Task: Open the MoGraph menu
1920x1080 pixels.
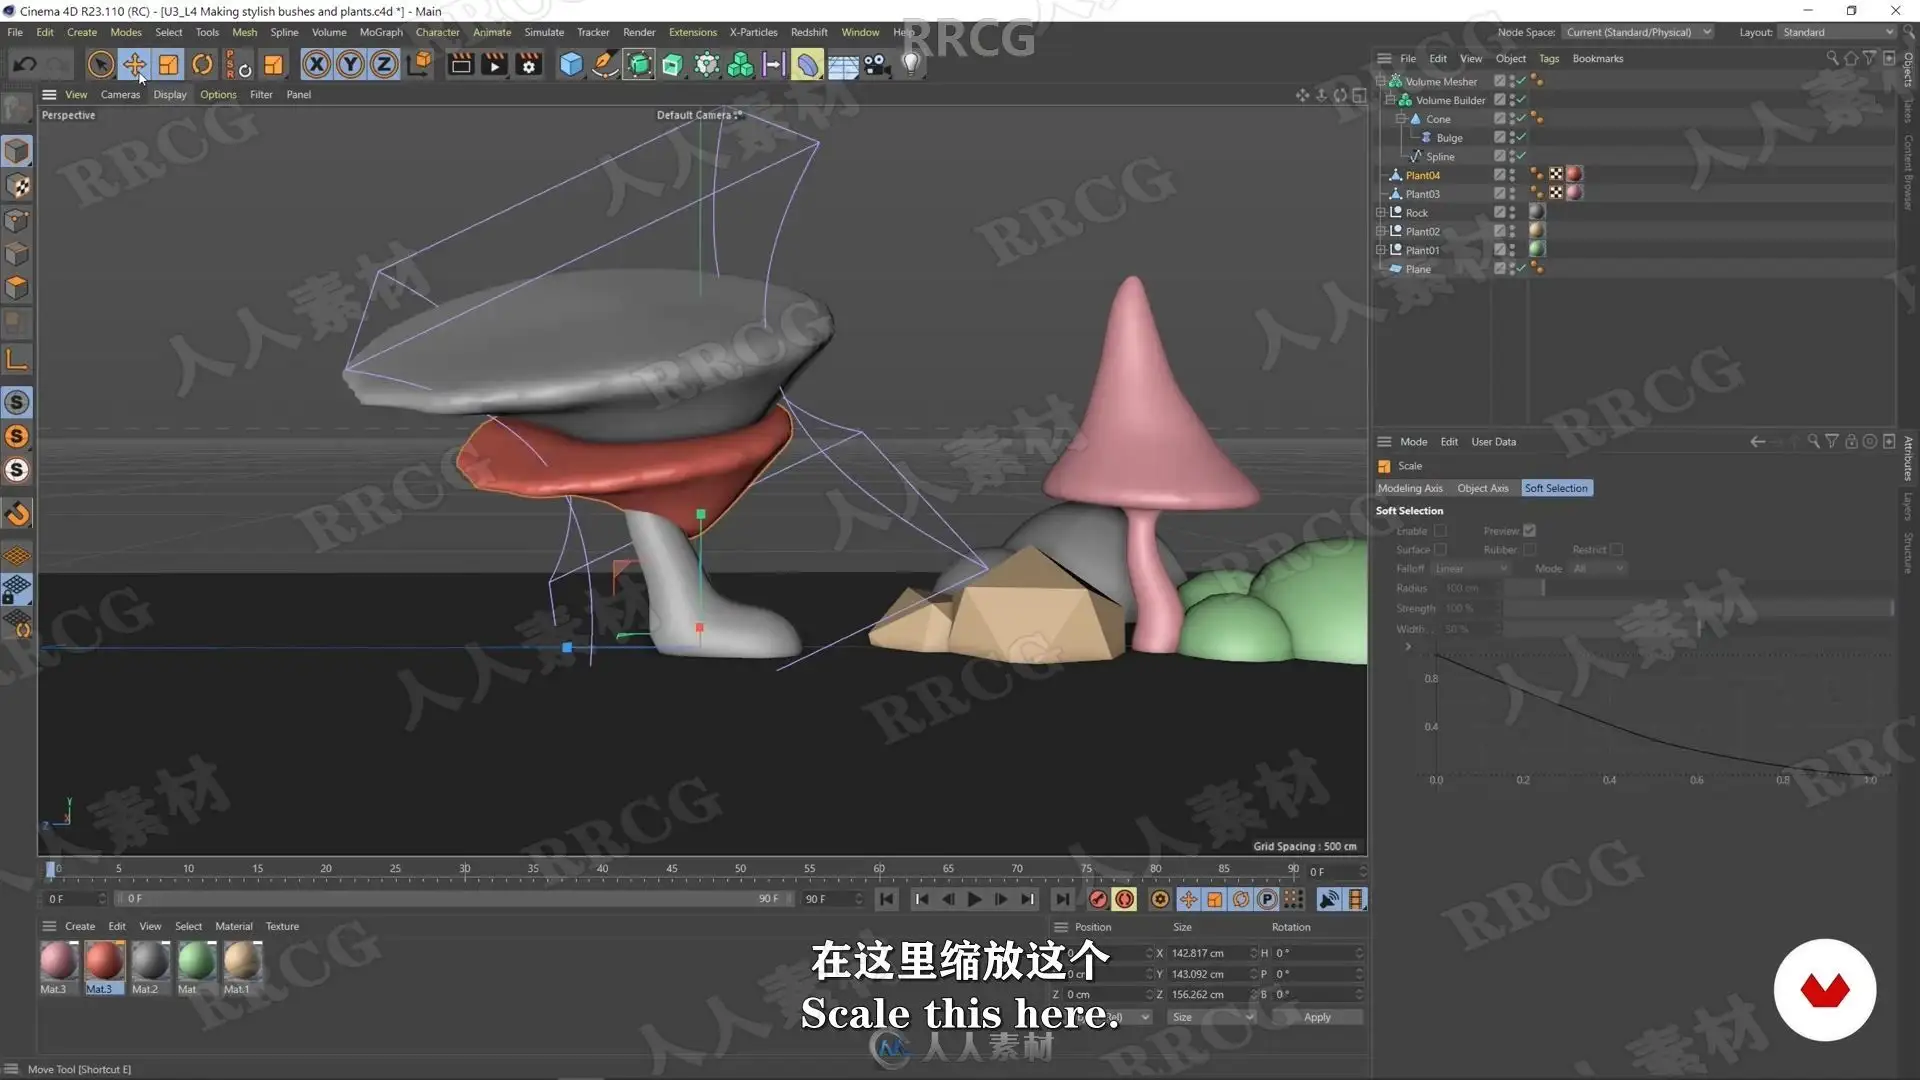Action: tap(381, 32)
